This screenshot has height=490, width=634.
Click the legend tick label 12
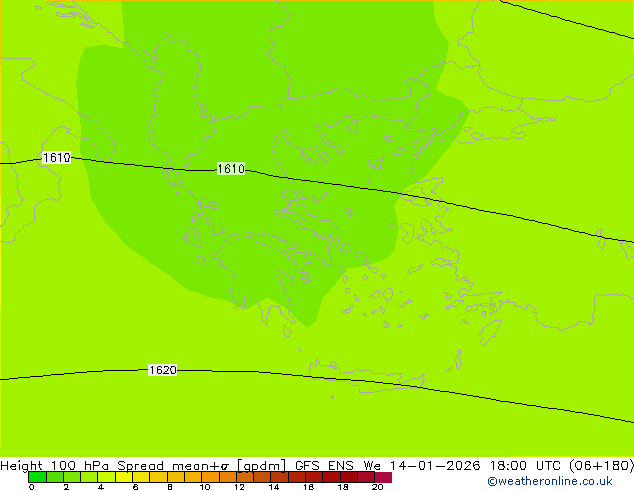point(239,487)
